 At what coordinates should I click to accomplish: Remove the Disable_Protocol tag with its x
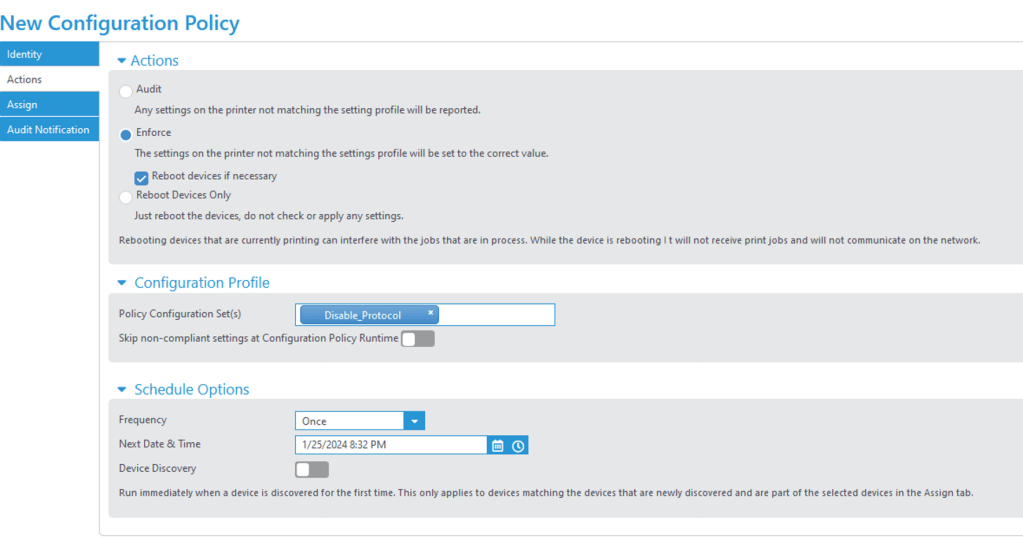coord(431,312)
